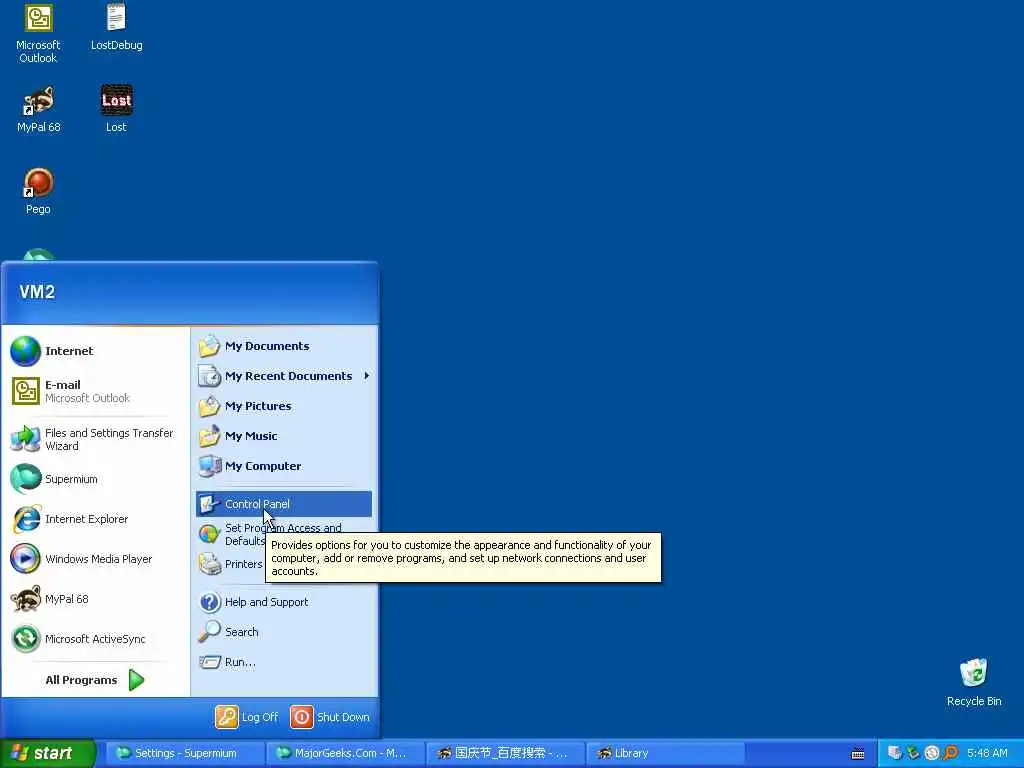Click the orange magnifier tray icon
This screenshot has height=768, width=1024.
pos(950,753)
